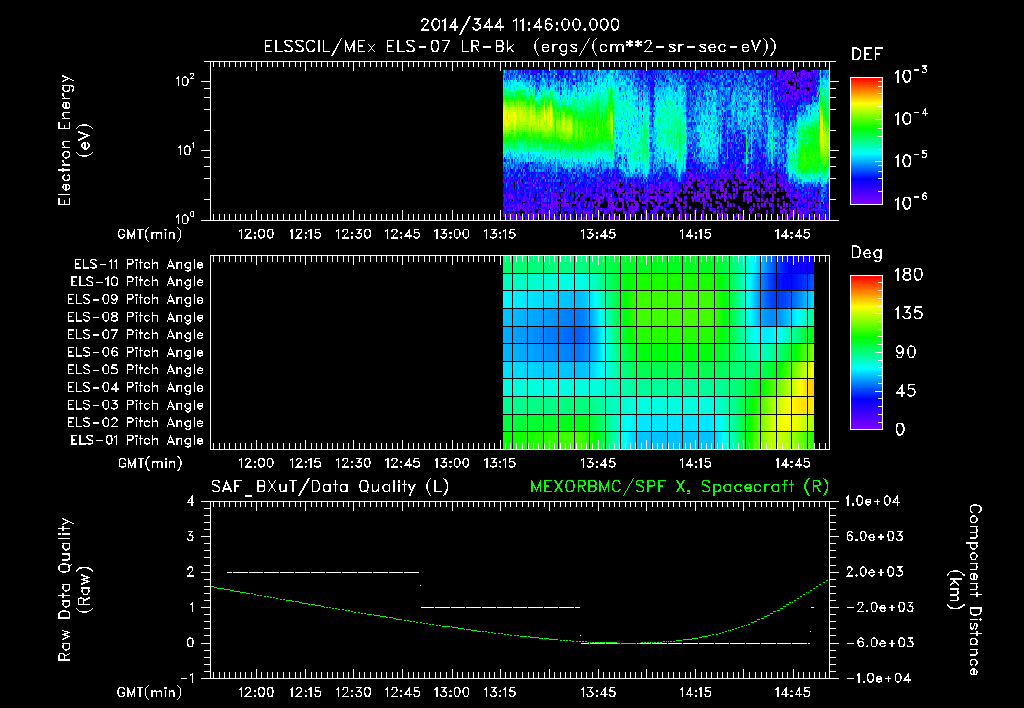Click the ELS-03 Pitch Angle row label
Screen dimensions: 1024x708
(136, 405)
